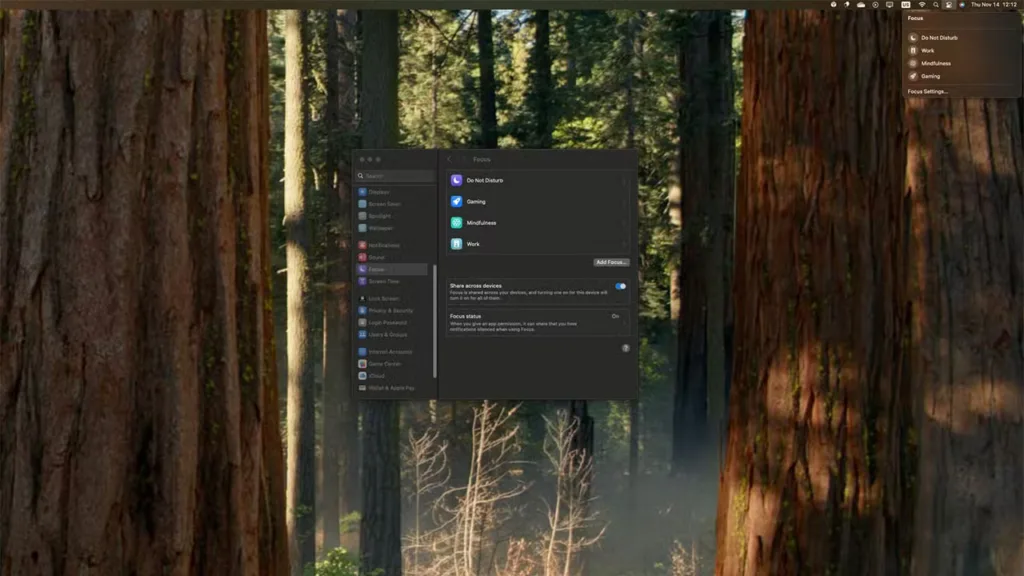This screenshot has width=1024, height=576.
Task: Toggle Share across devices switch
Action: [620, 286]
